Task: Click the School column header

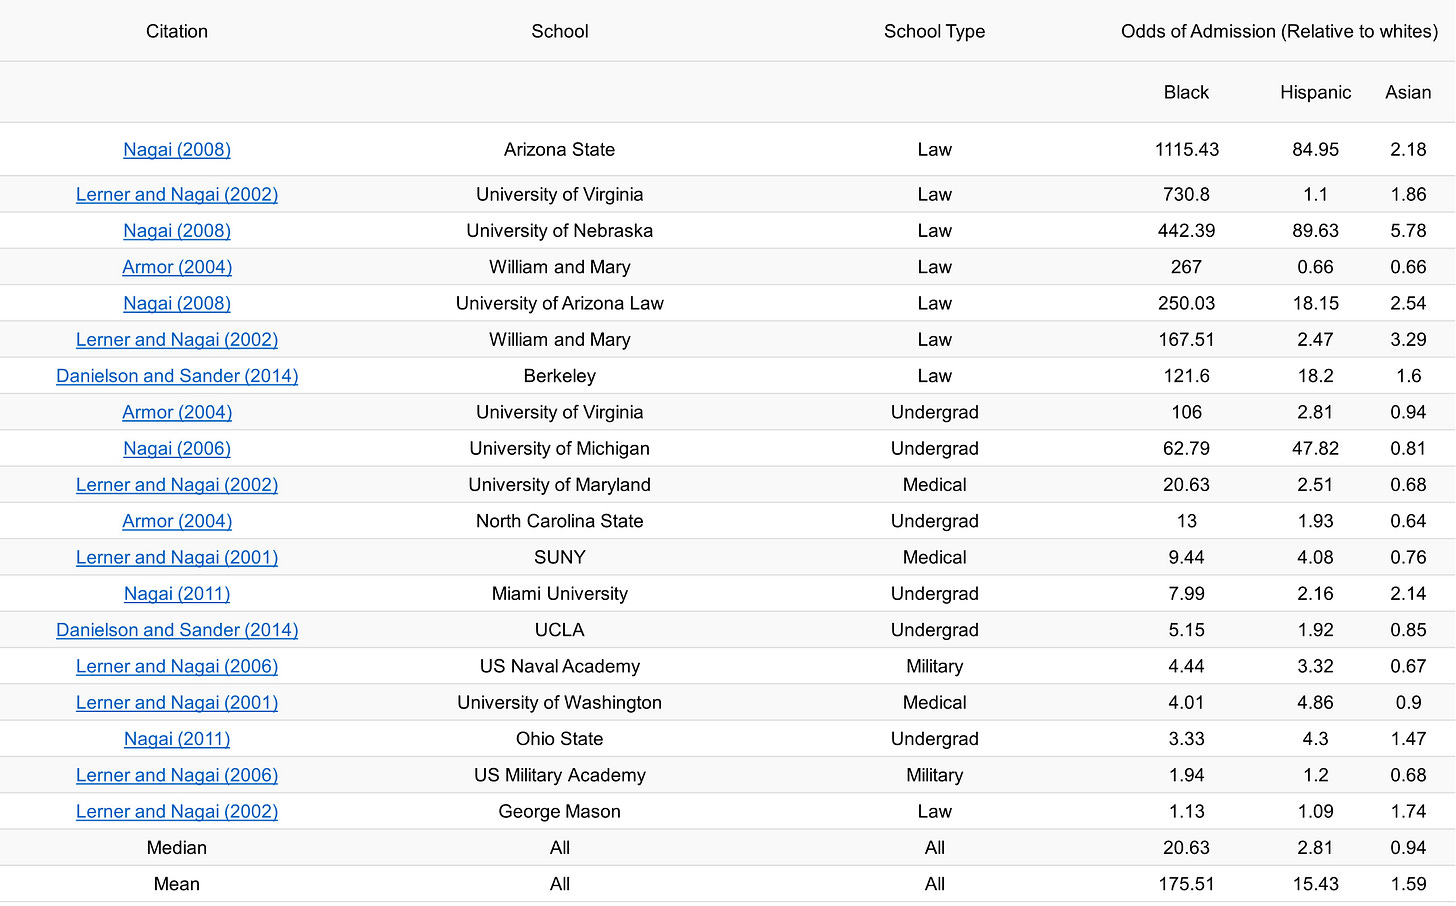Action: pos(560,31)
